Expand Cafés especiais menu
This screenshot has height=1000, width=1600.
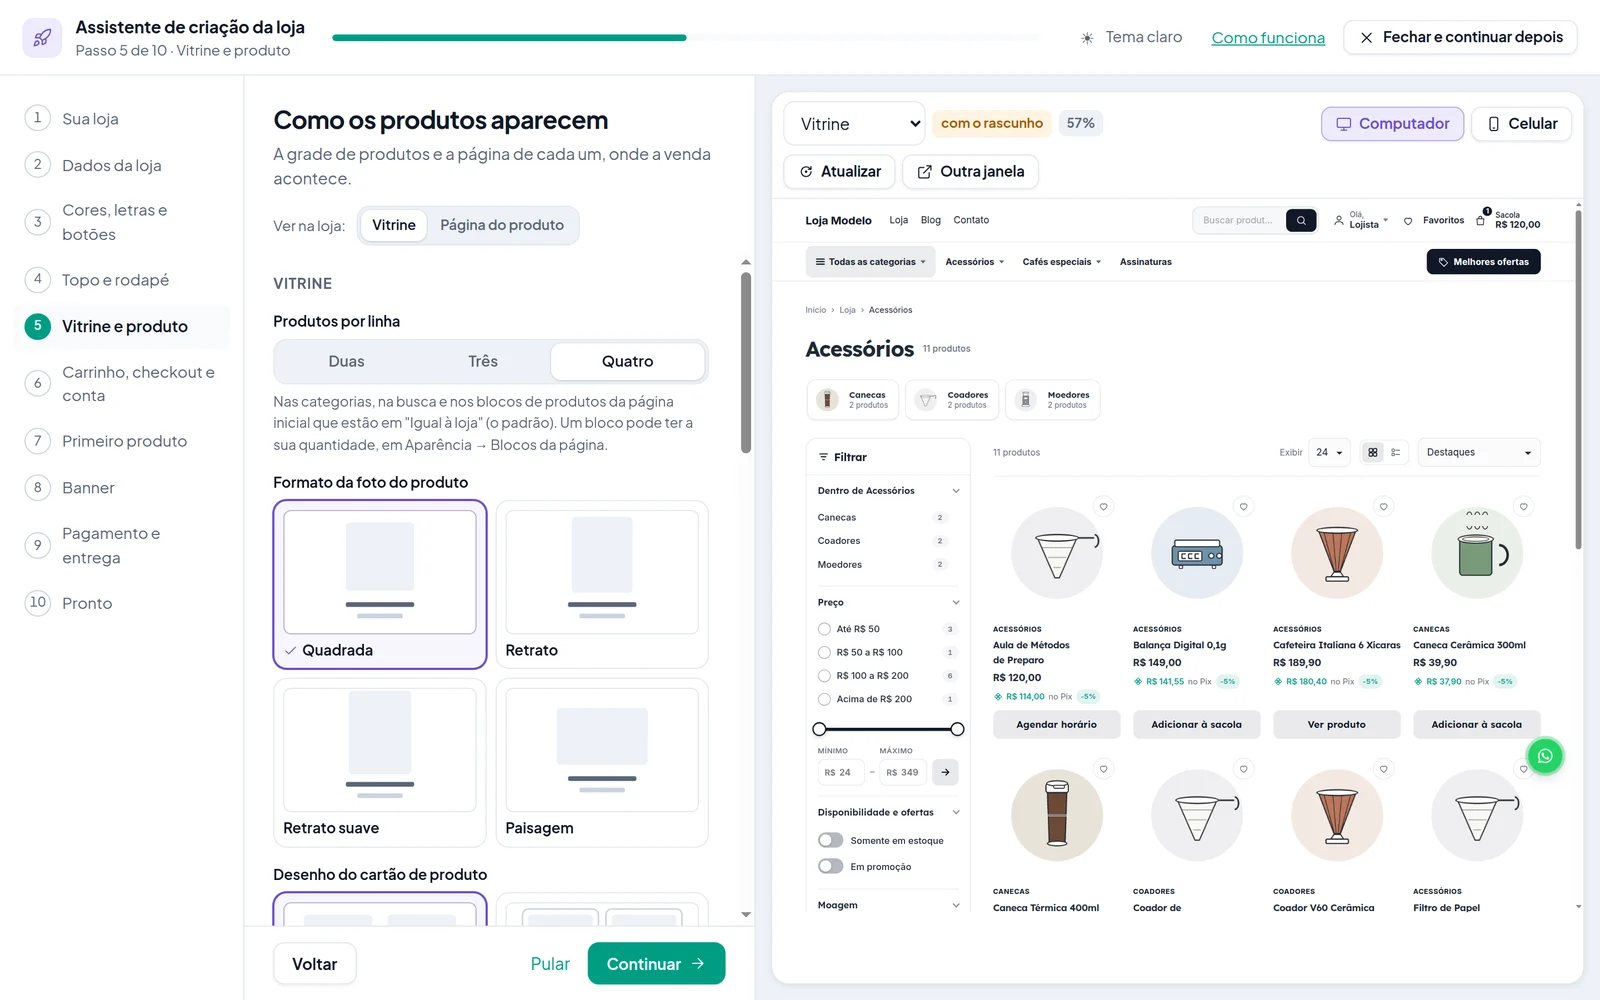(1061, 262)
